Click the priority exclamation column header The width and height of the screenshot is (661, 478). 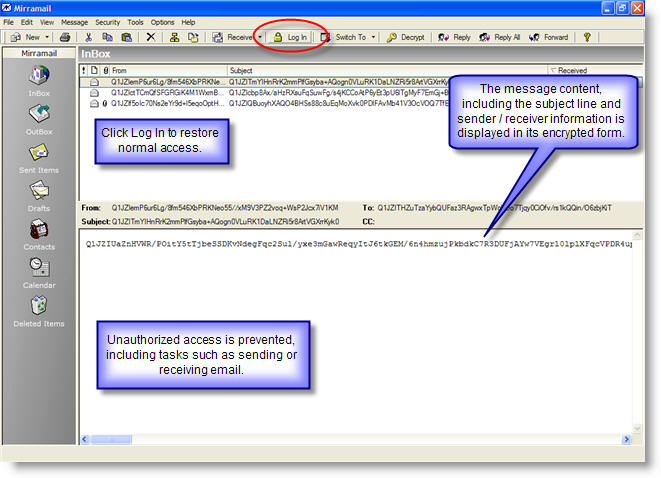click(x=83, y=70)
